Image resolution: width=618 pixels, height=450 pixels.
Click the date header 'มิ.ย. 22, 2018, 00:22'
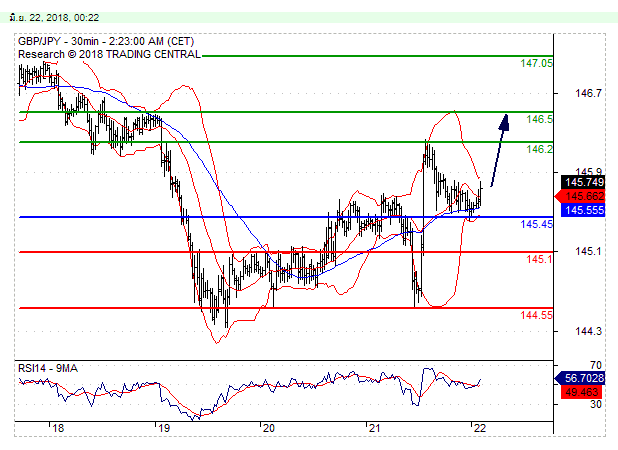coord(55,18)
